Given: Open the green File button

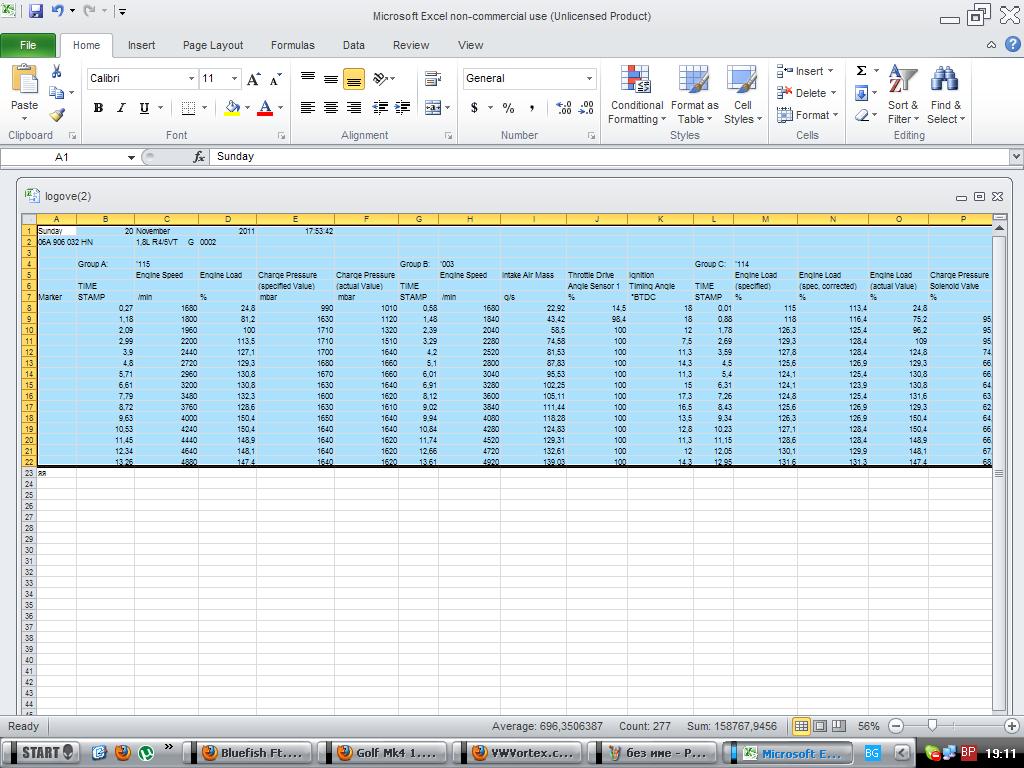Looking at the screenshot, I should coord(28,45).
